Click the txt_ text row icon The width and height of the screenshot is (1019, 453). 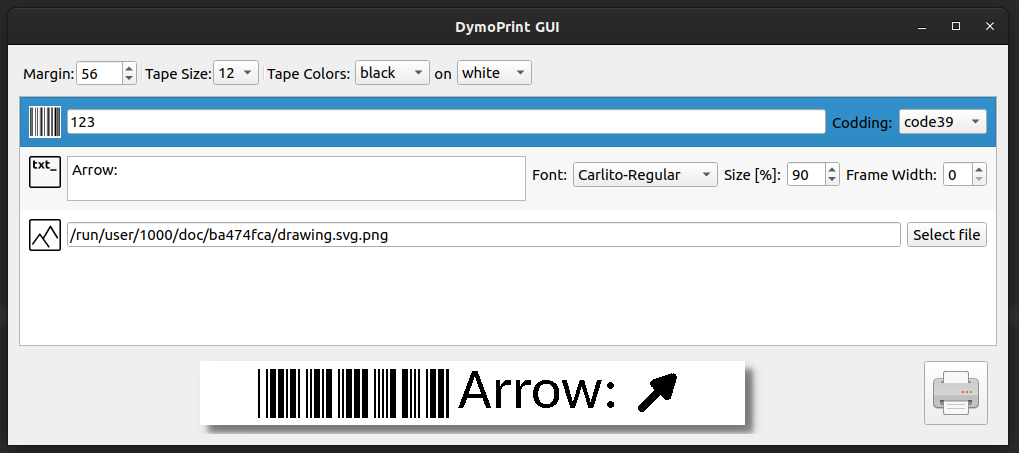click(x=45, y=172)
